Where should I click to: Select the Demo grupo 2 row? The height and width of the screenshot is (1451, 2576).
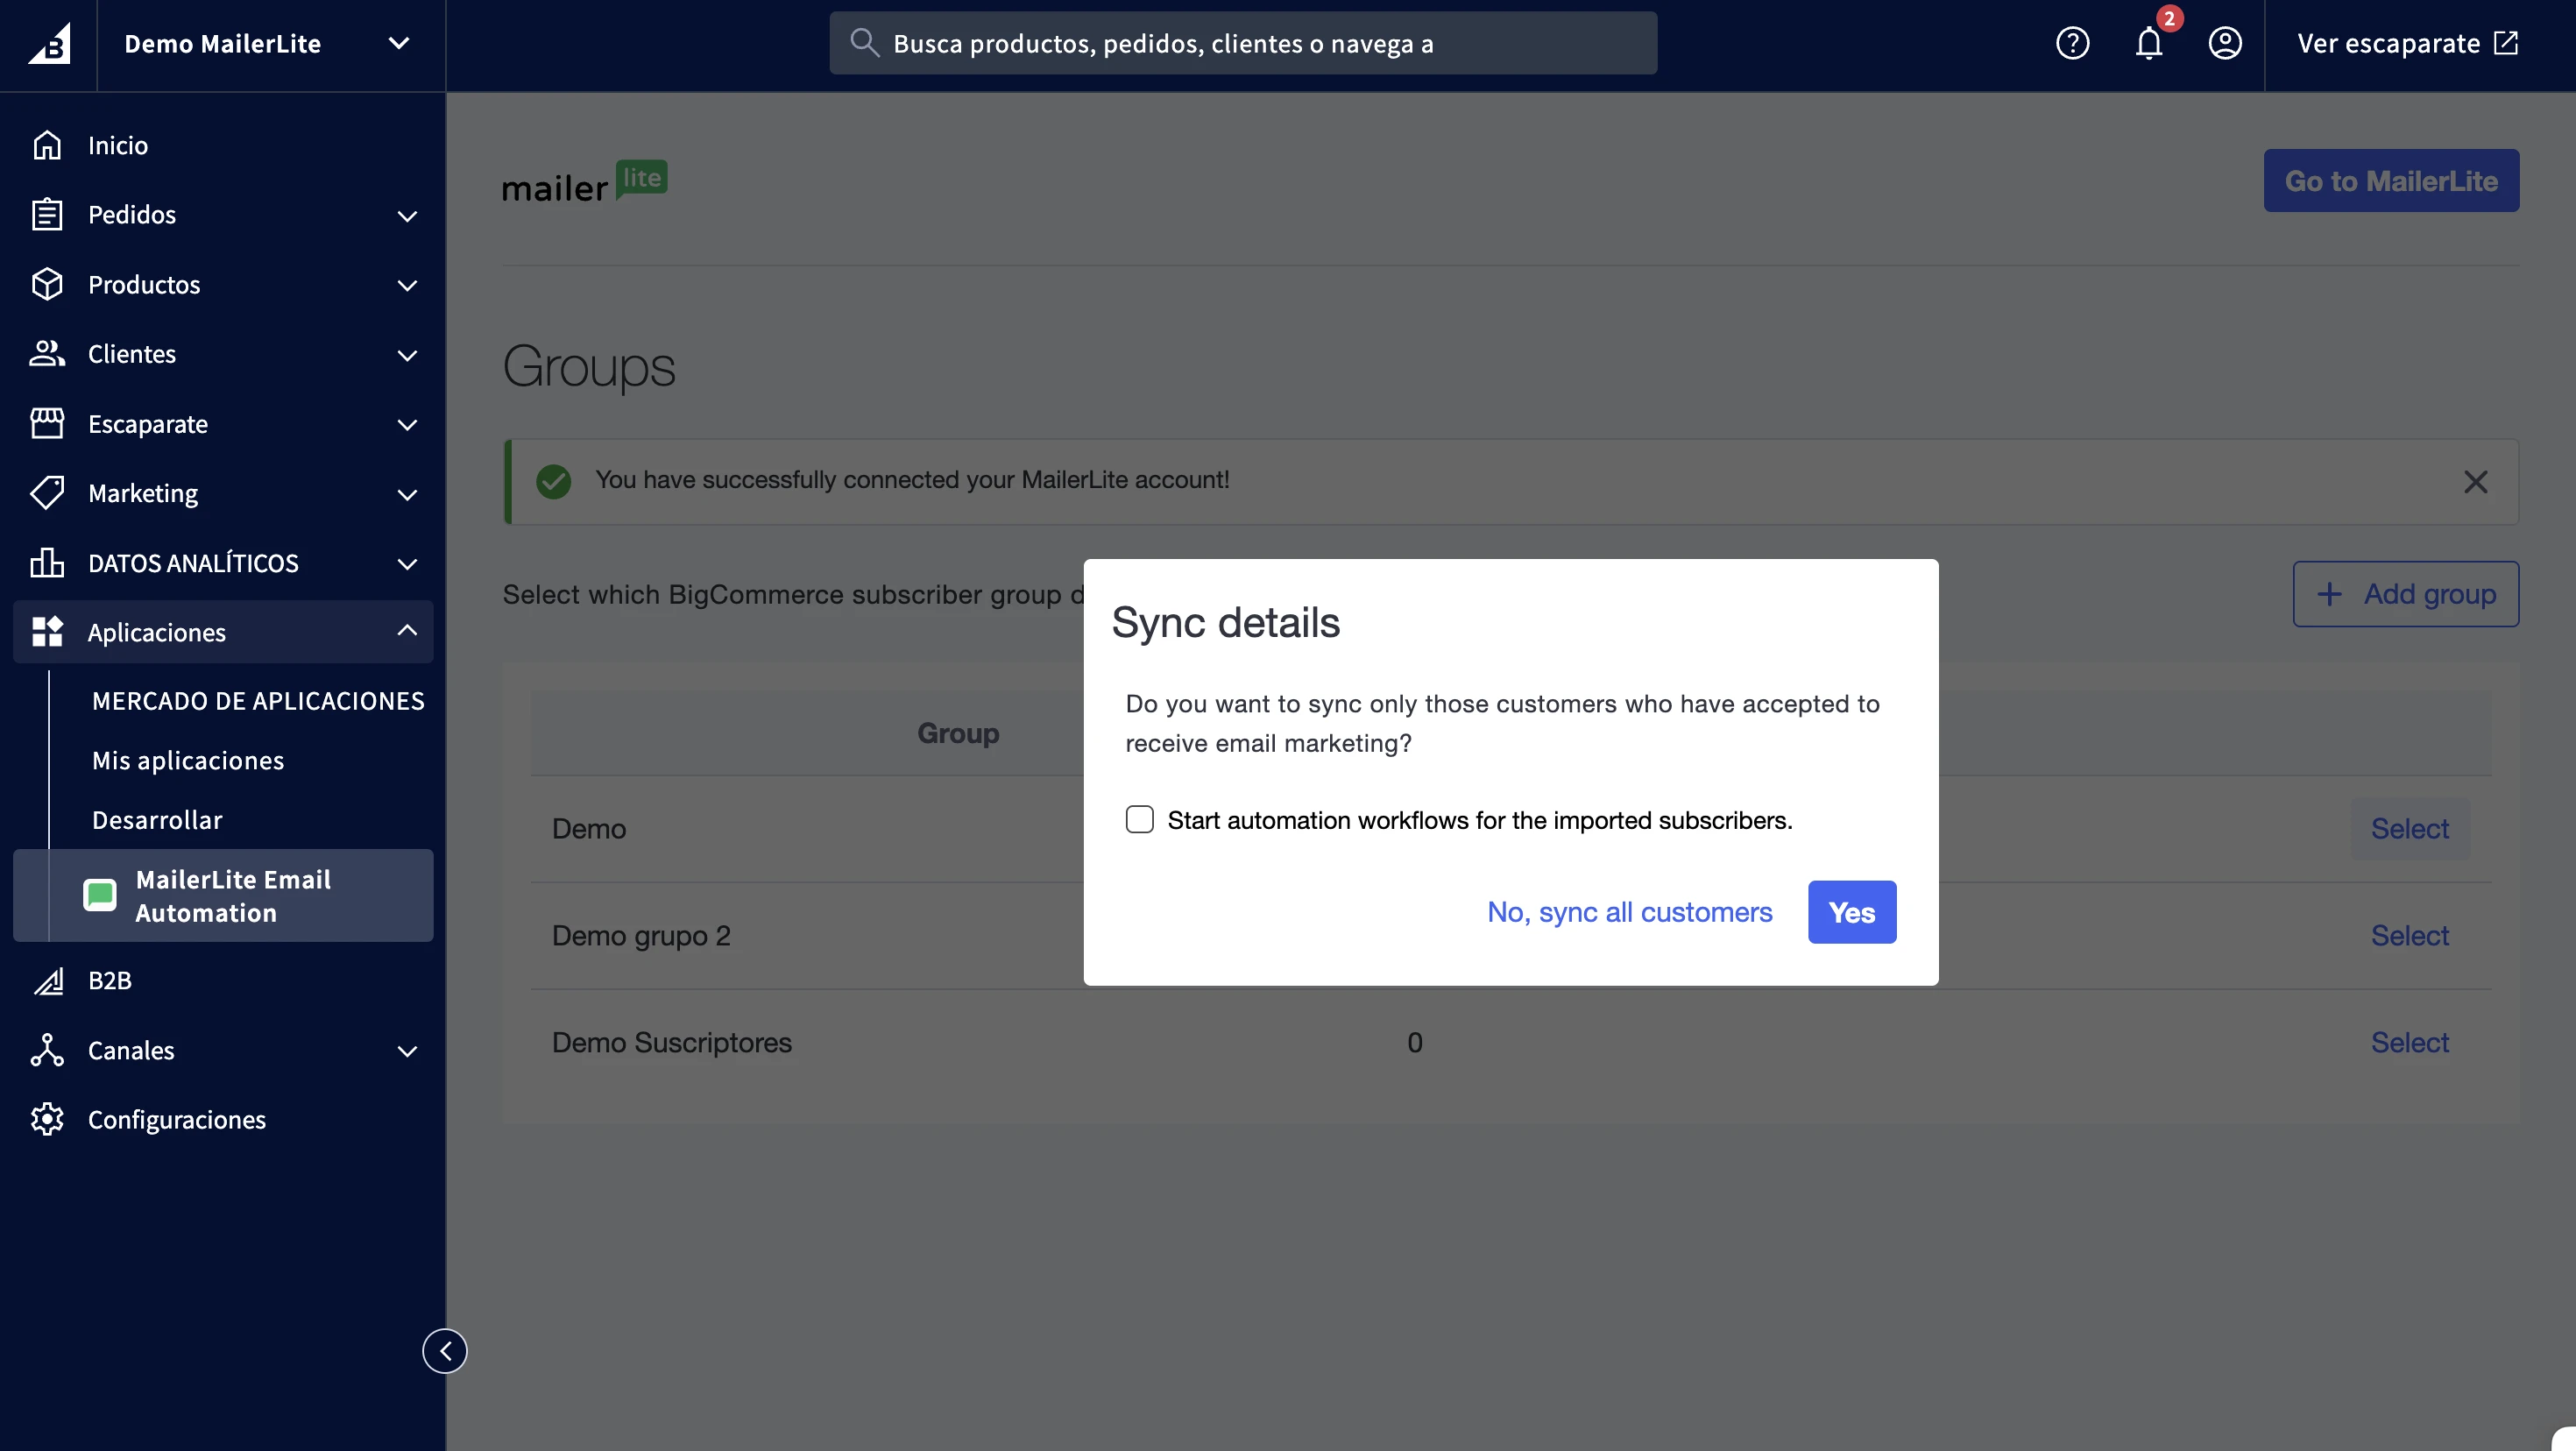point(2409,936)
